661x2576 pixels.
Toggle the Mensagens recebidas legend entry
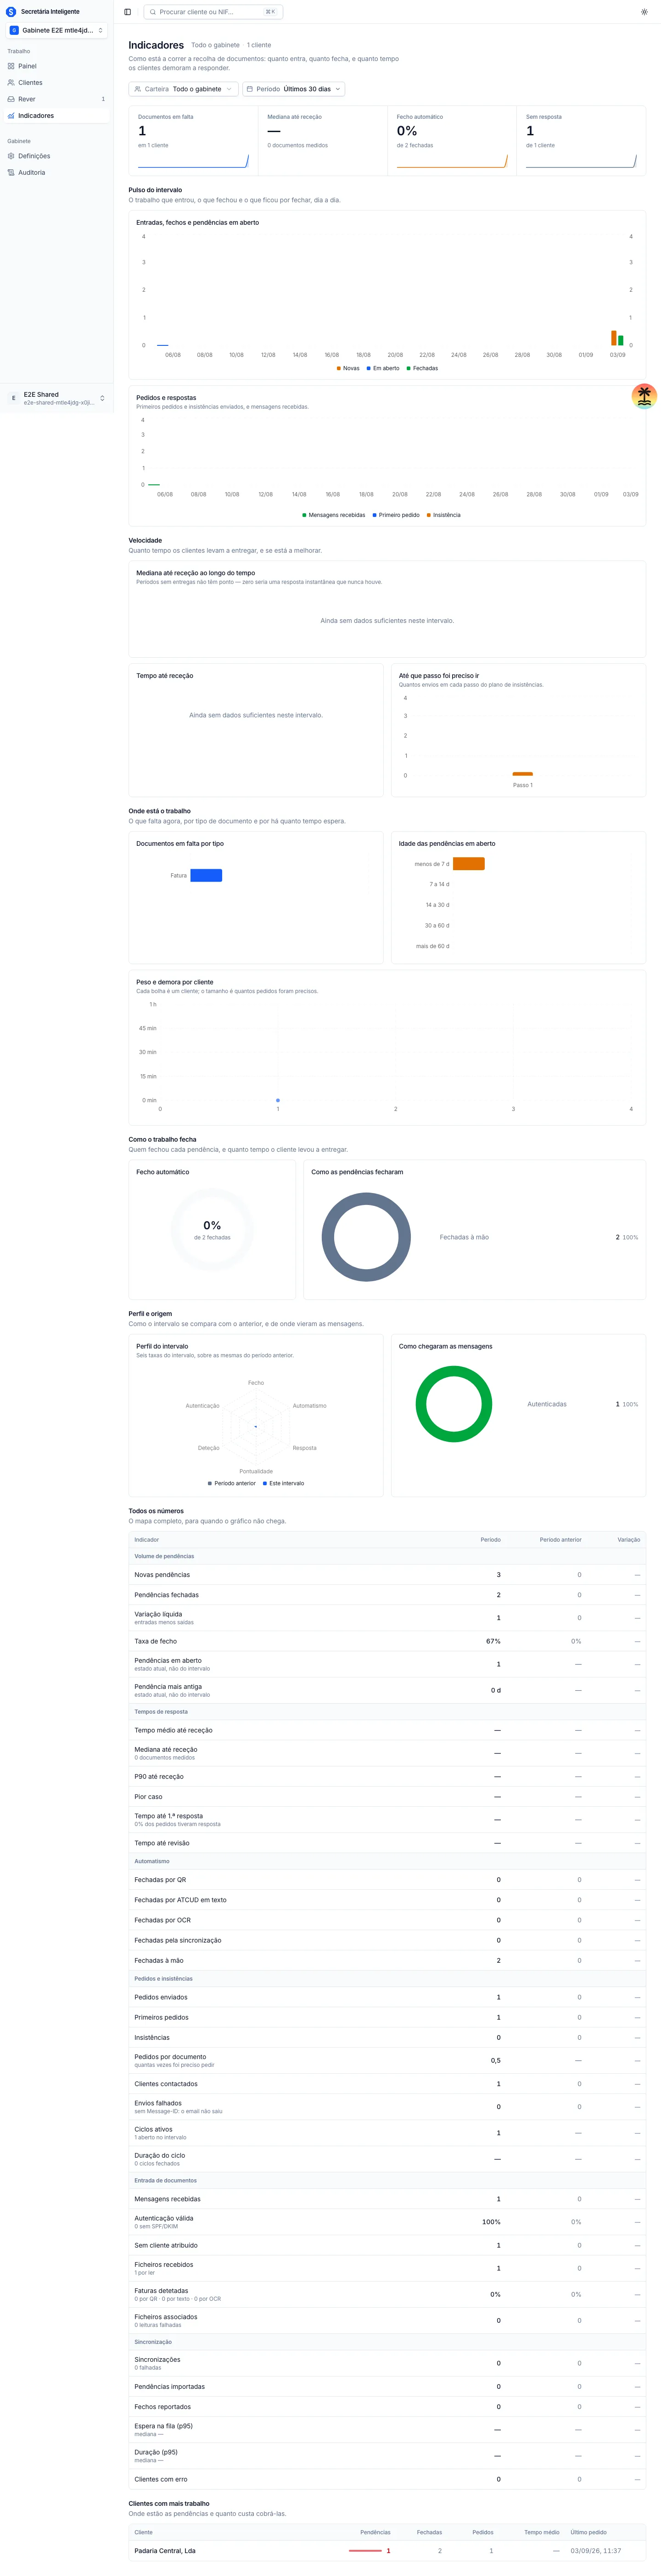(x=334, y=515)
